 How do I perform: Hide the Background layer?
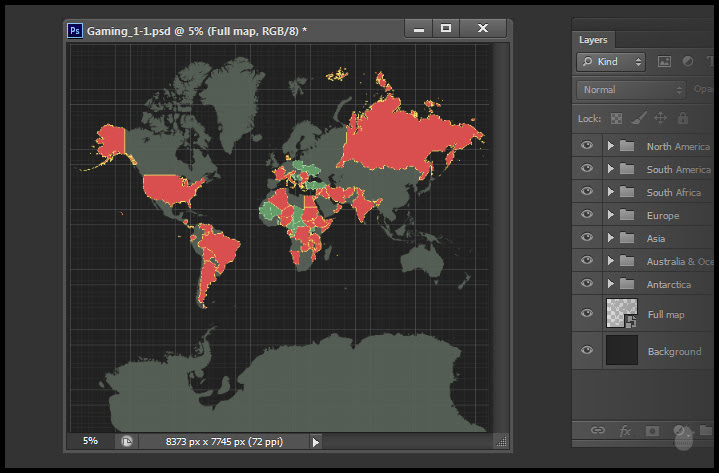tap(587, 350)
